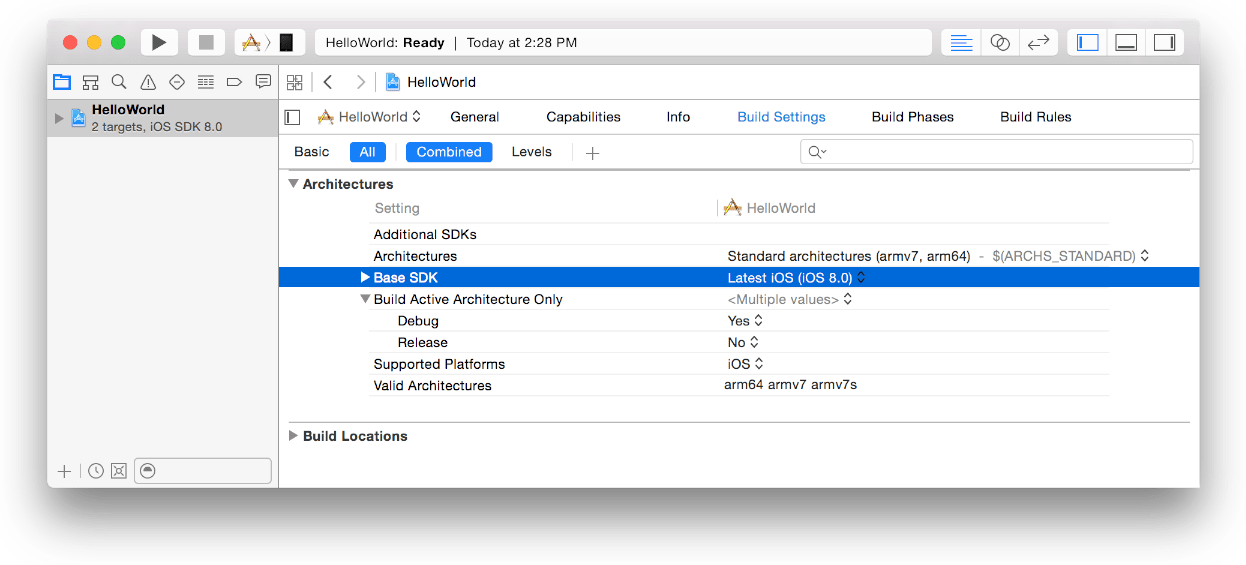The width and height of the screenshot is (1246, 565).
Task: Switch to the Build Settings tab
Action: [781, 117]
